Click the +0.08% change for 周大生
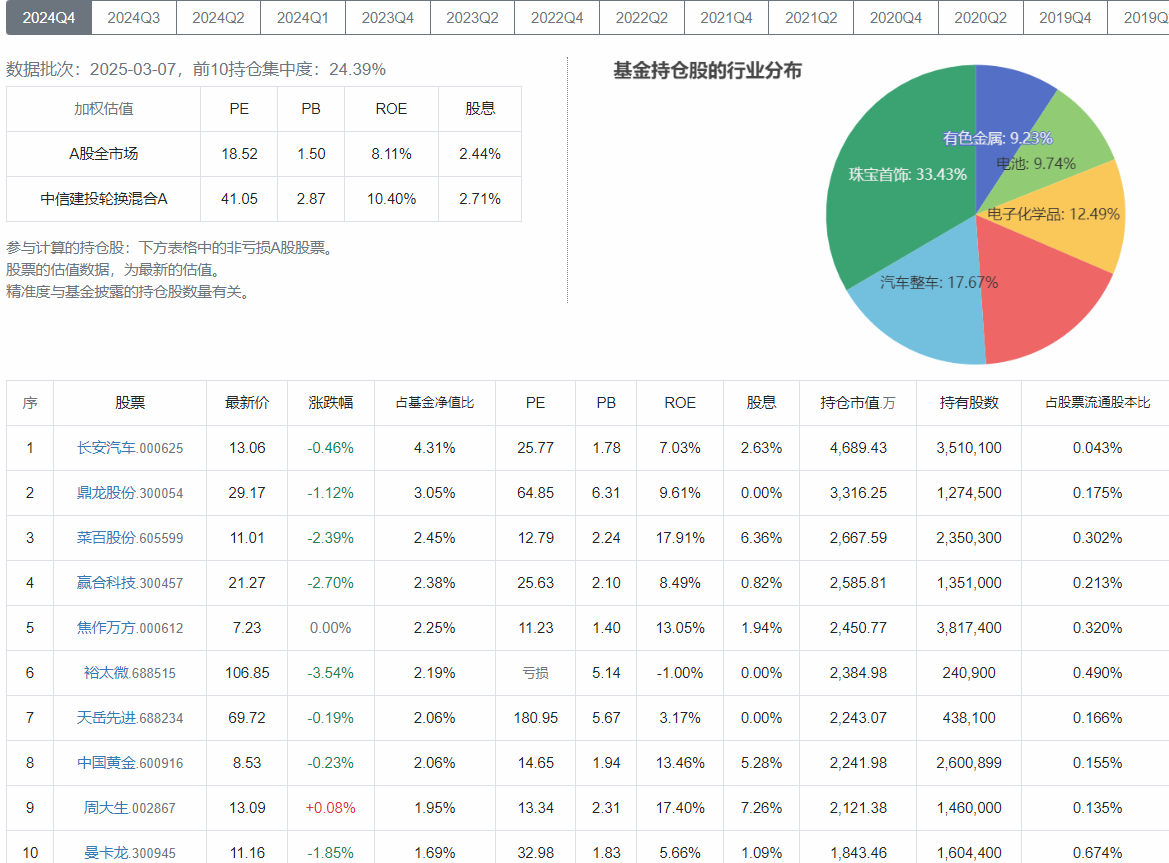This screenshot has width=1169, height=863. [330, 808]
